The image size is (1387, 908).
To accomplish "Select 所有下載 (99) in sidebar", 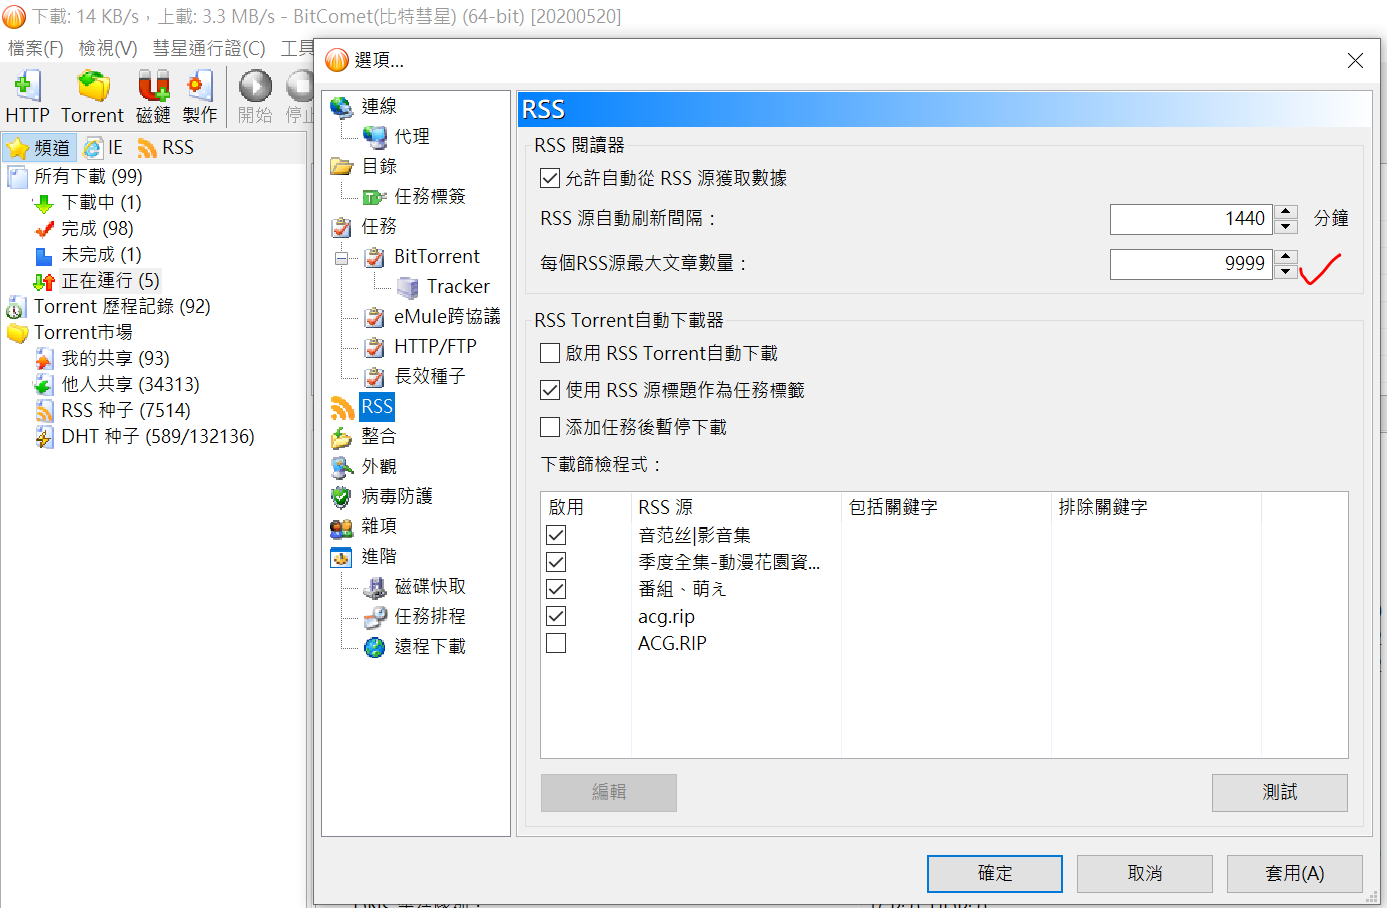I will point(88,177).
